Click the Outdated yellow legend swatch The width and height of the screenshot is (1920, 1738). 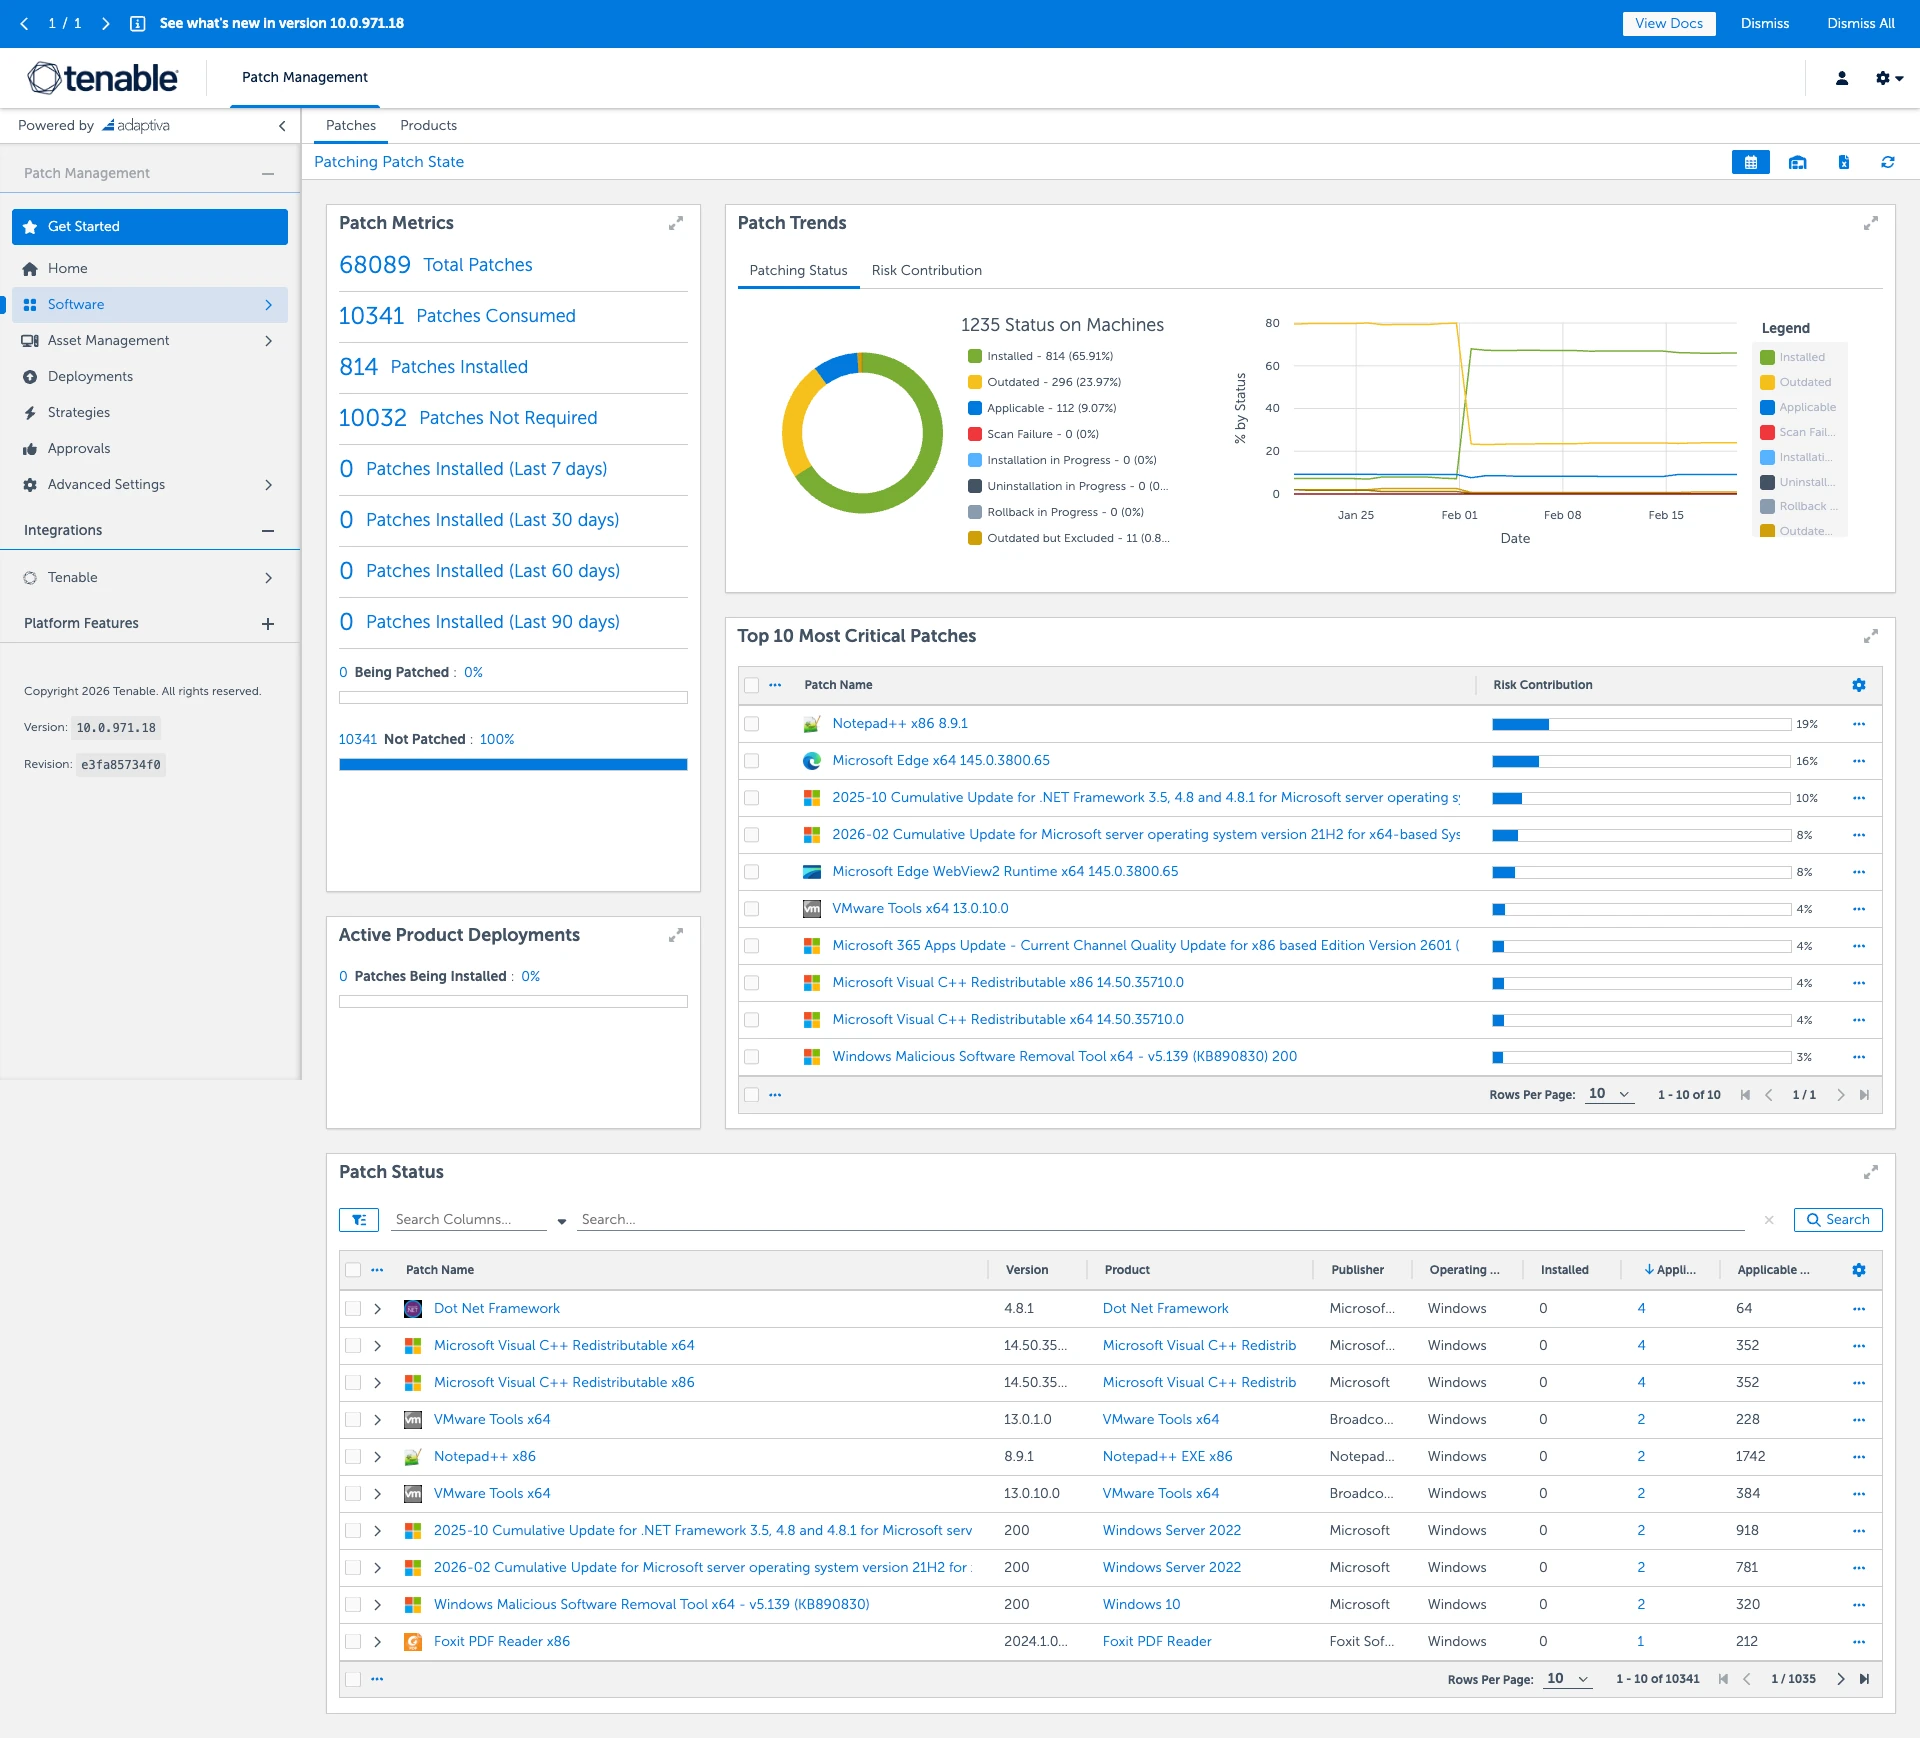click(x=1767, y=382)
